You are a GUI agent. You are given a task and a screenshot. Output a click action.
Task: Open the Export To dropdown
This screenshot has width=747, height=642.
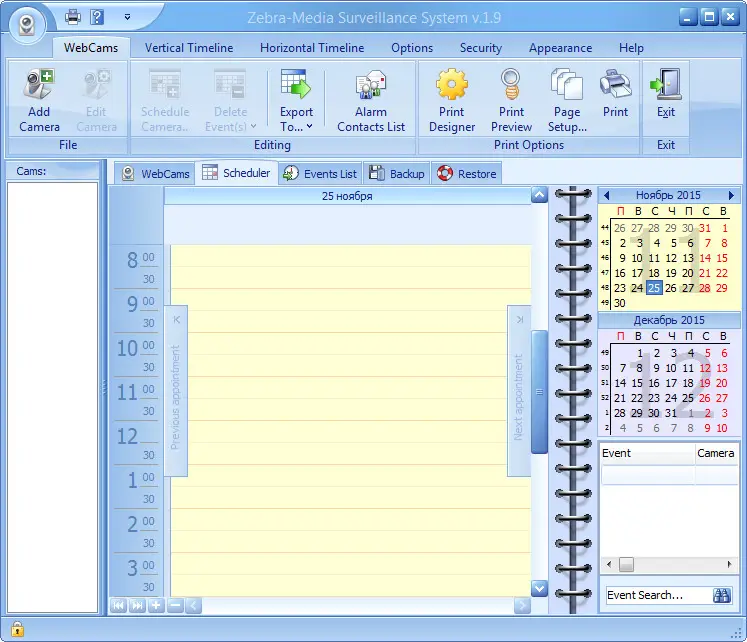[296, 100]
